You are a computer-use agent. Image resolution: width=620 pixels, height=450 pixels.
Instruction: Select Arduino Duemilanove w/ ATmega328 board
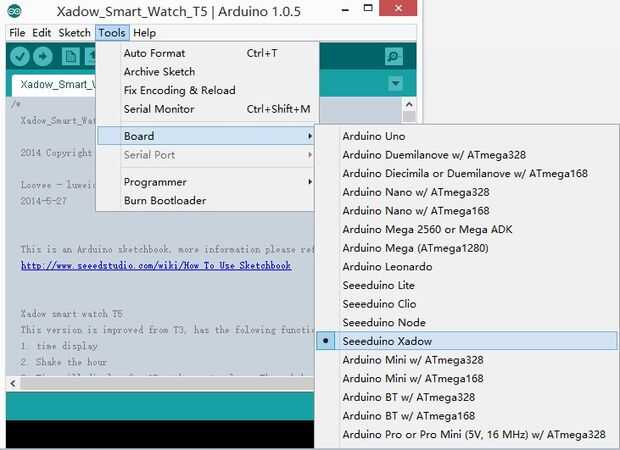[467, 155]
